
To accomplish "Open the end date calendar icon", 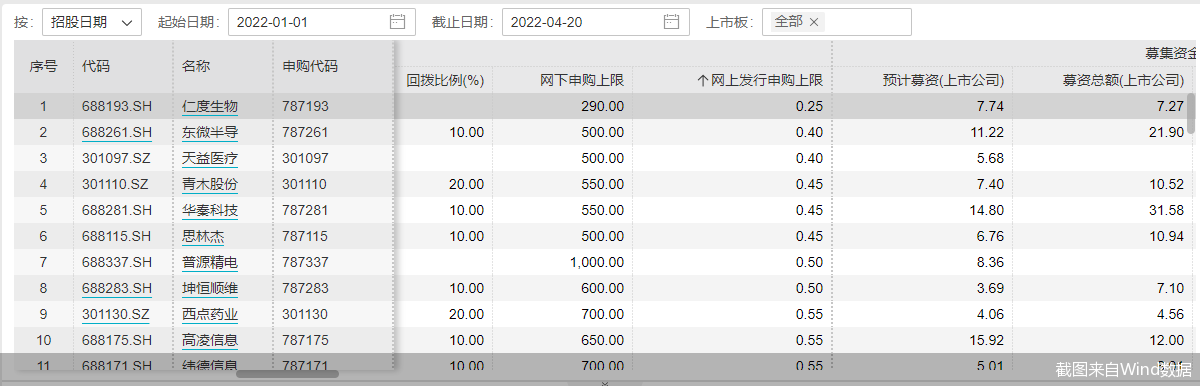I will tap(671, 22).
